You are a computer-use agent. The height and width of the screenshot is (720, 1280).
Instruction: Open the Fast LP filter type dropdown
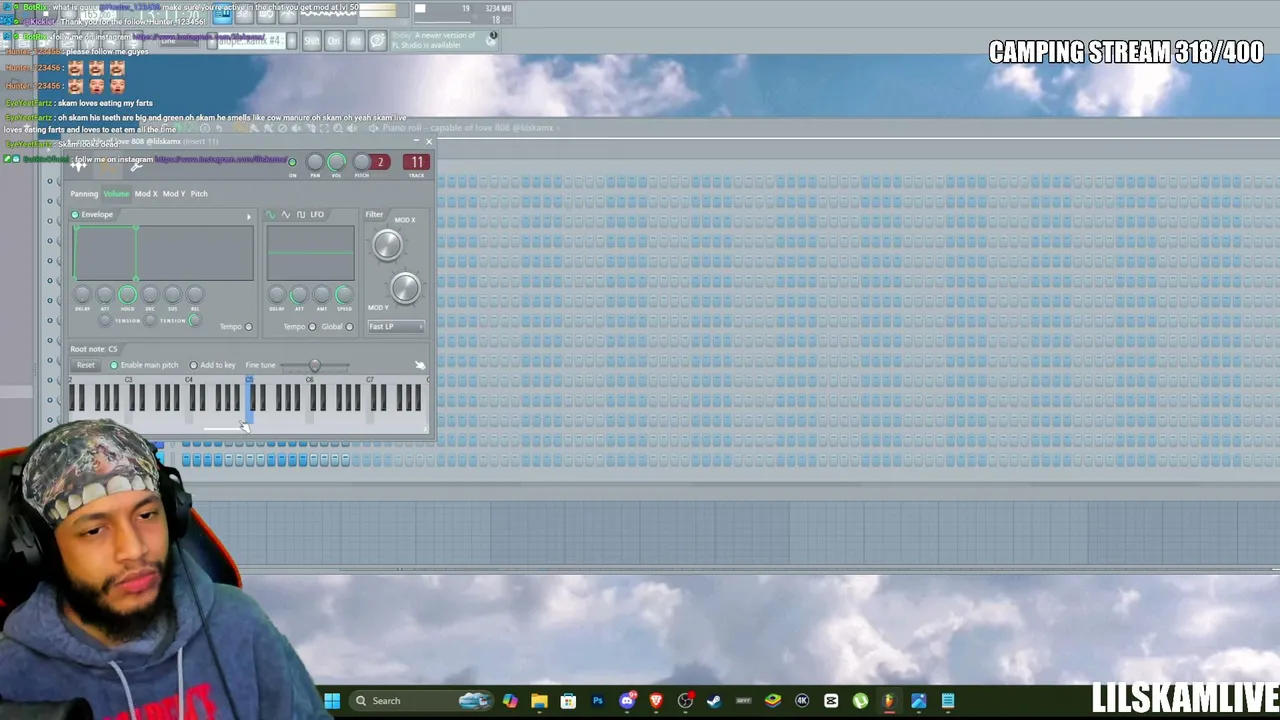396,327
